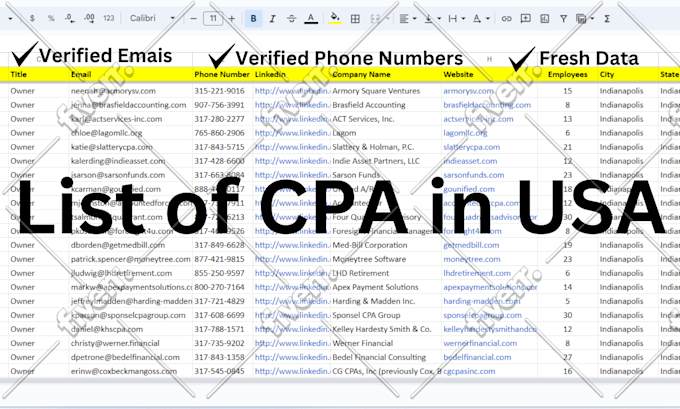This screenshot has width=680, height=409.
Task: Open cgcpasinc.com website link
Action: (x=469, y=371)
